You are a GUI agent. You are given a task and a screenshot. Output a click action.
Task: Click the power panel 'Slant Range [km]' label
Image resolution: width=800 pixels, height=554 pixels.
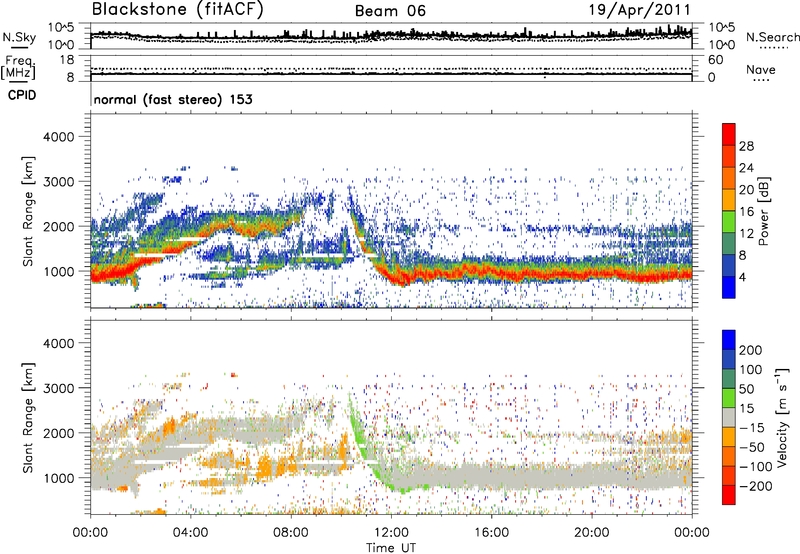point(28,211)
